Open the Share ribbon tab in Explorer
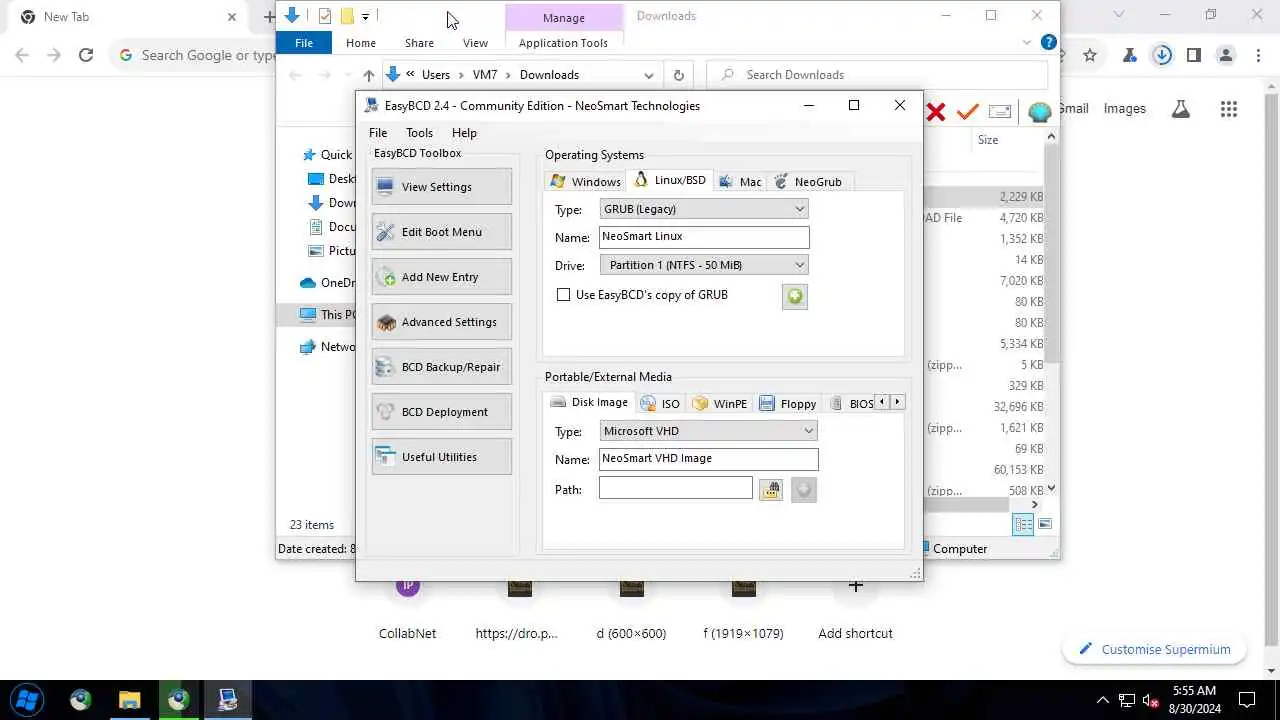The height and width of the screenshot is (720, 1280). point(419,43)
